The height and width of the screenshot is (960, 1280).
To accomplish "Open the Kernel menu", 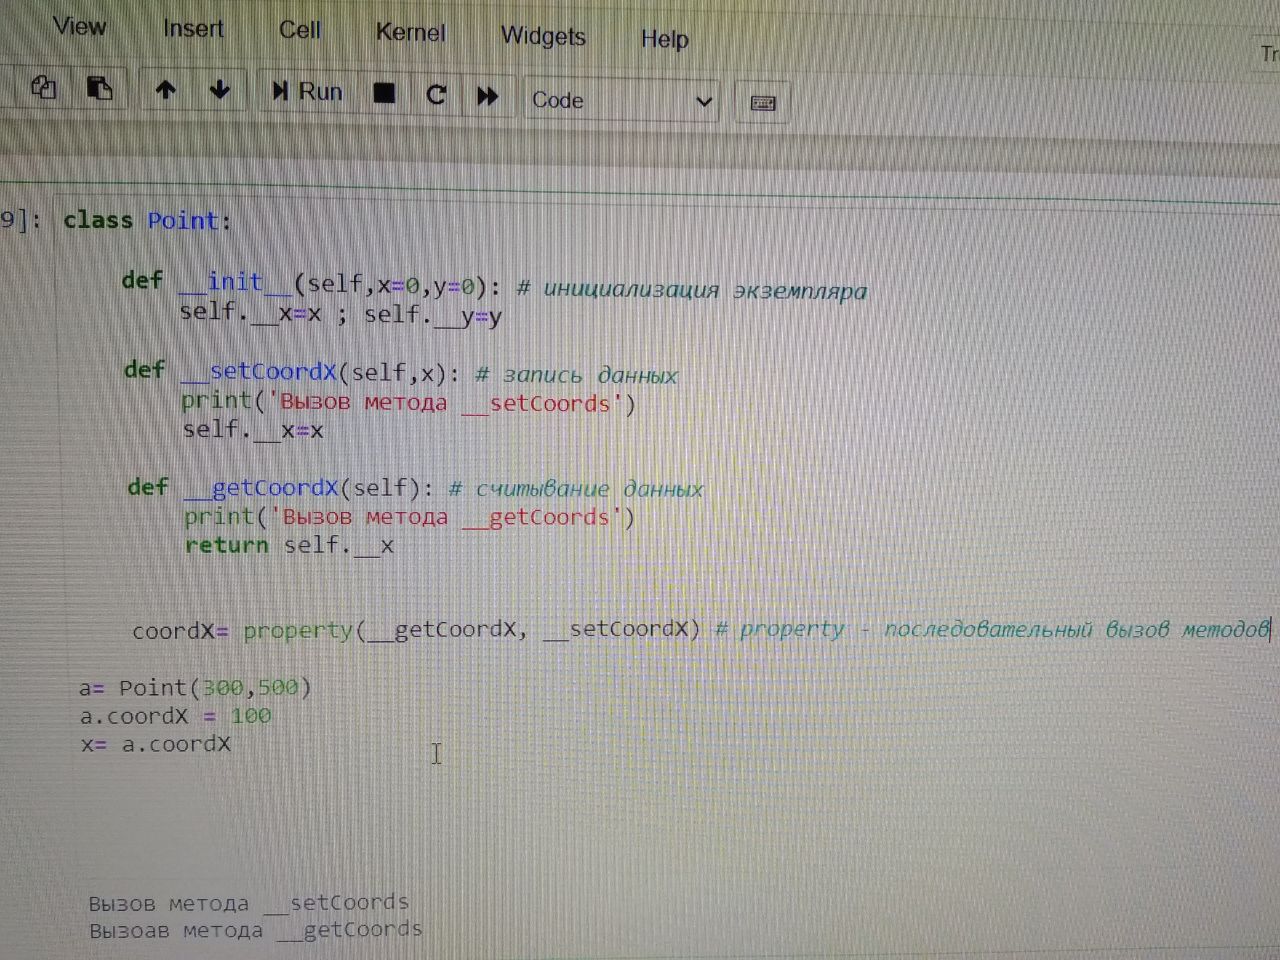I will click(x=410, y=32).
